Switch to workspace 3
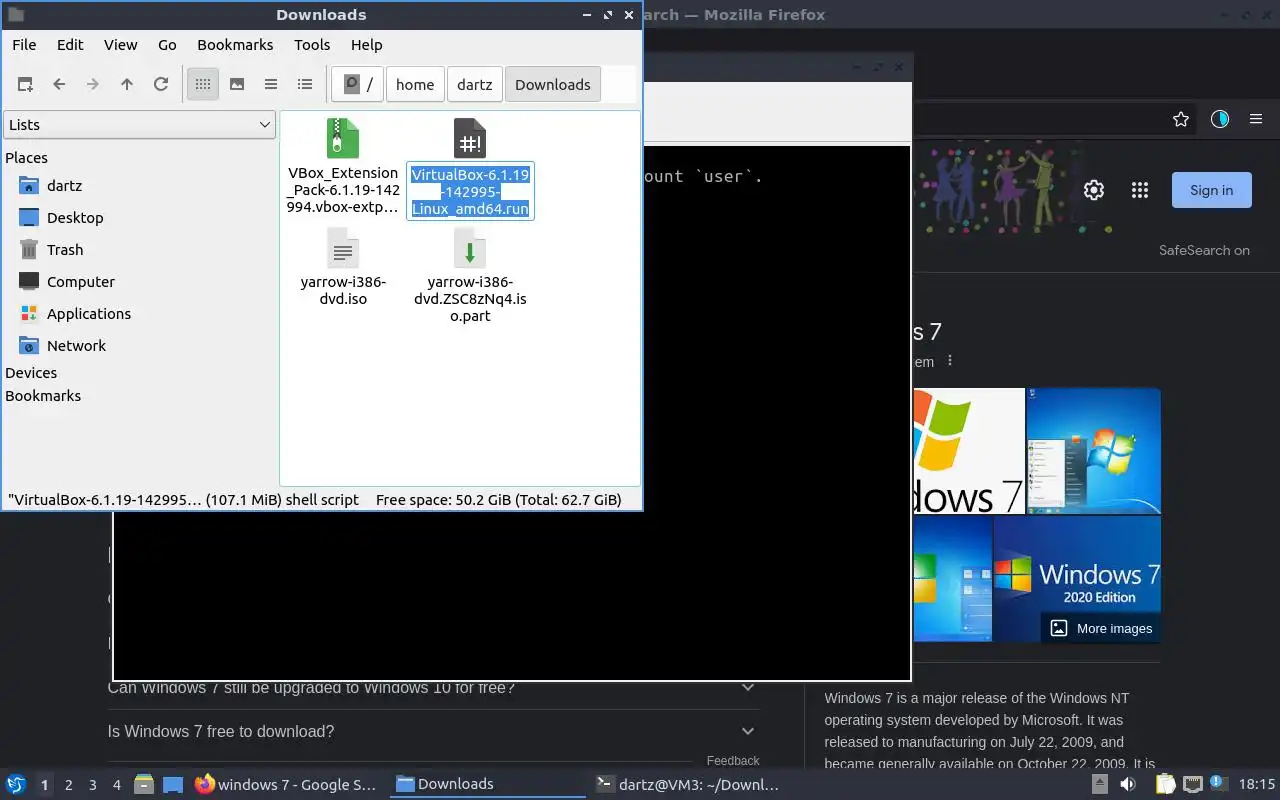Viewport: 1280px width, 800px height. (x=93, y=785)
